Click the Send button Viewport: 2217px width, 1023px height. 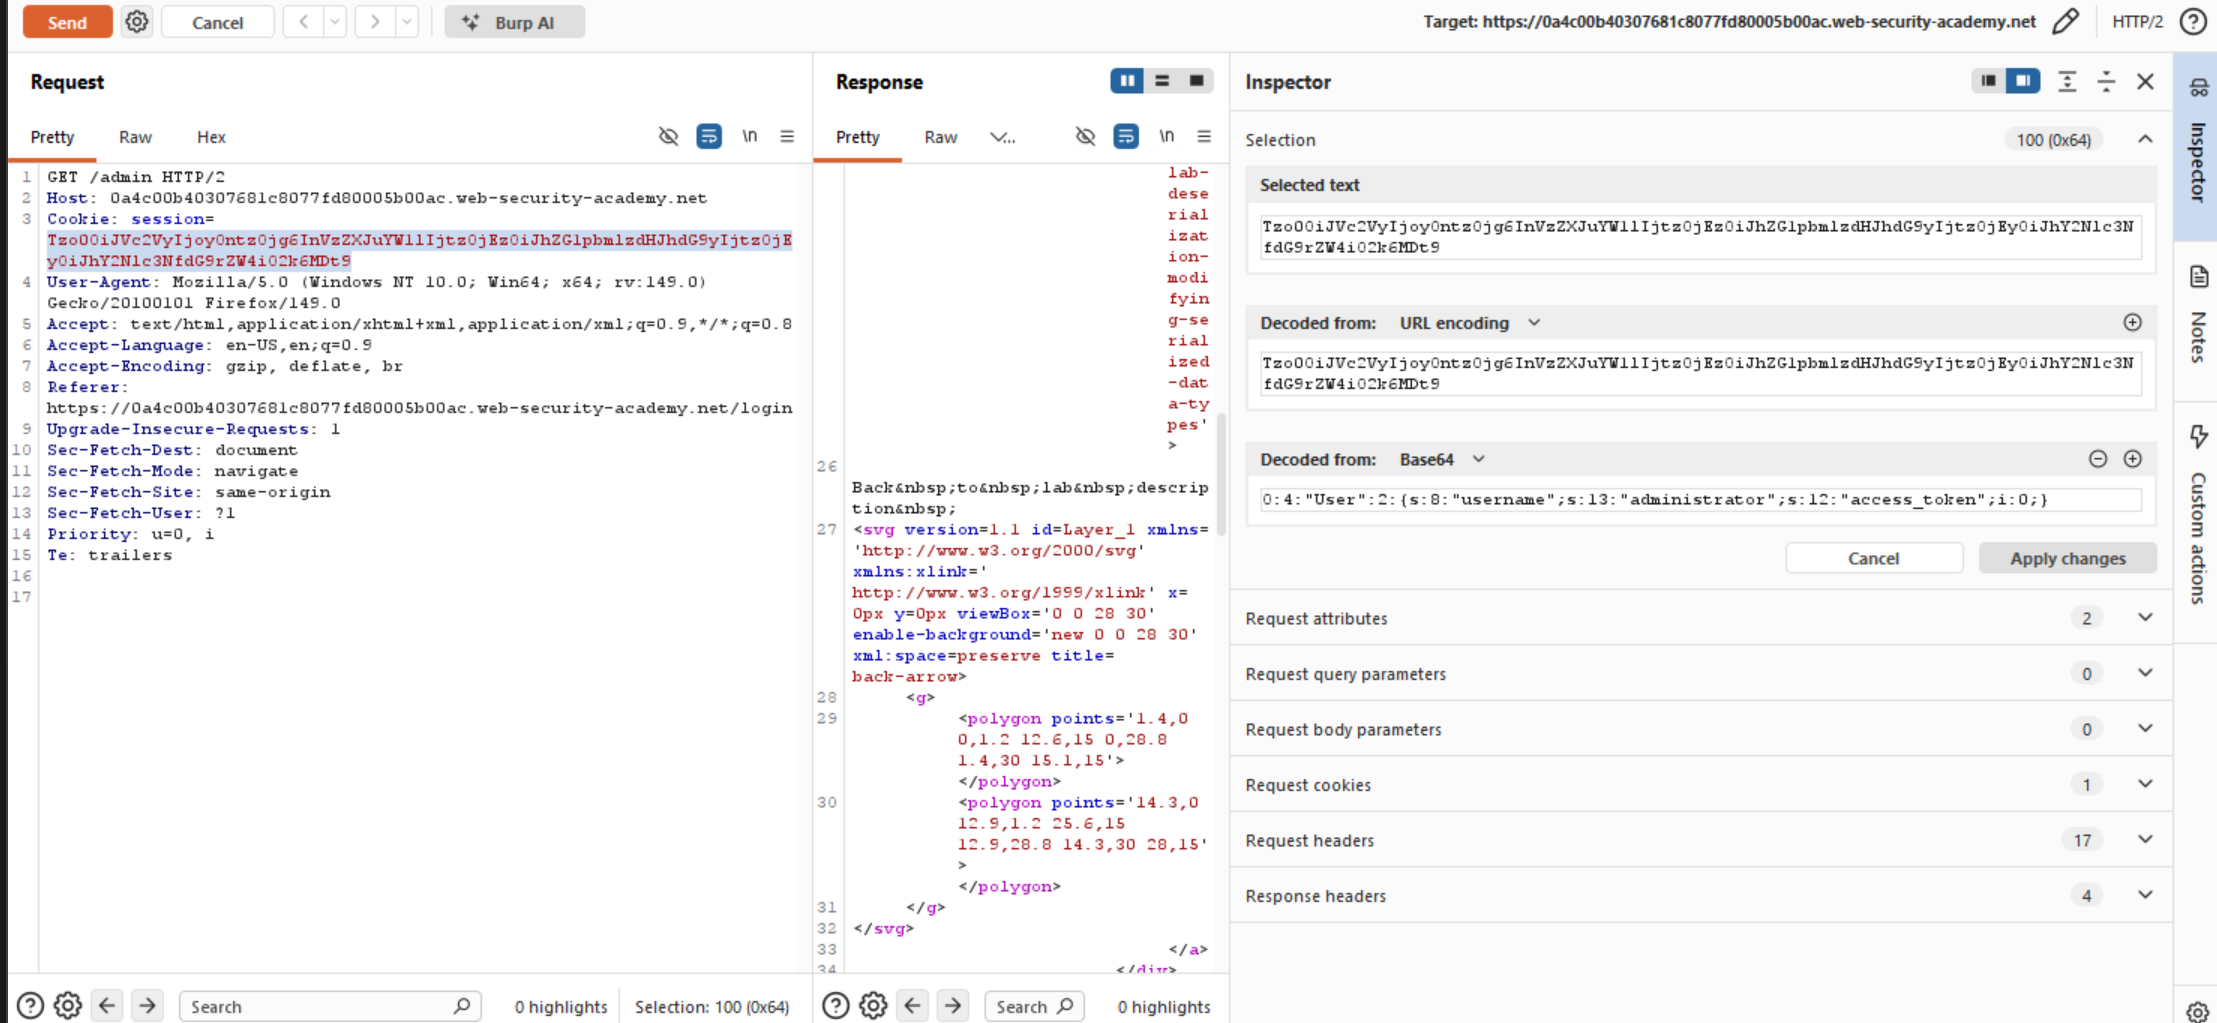(67, 22)
